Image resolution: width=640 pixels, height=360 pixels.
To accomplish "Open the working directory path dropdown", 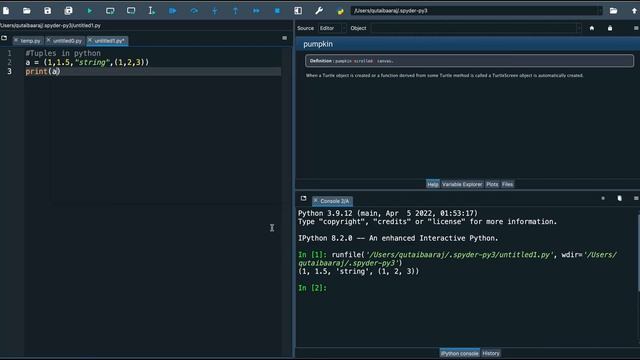I will pos(600,11).
